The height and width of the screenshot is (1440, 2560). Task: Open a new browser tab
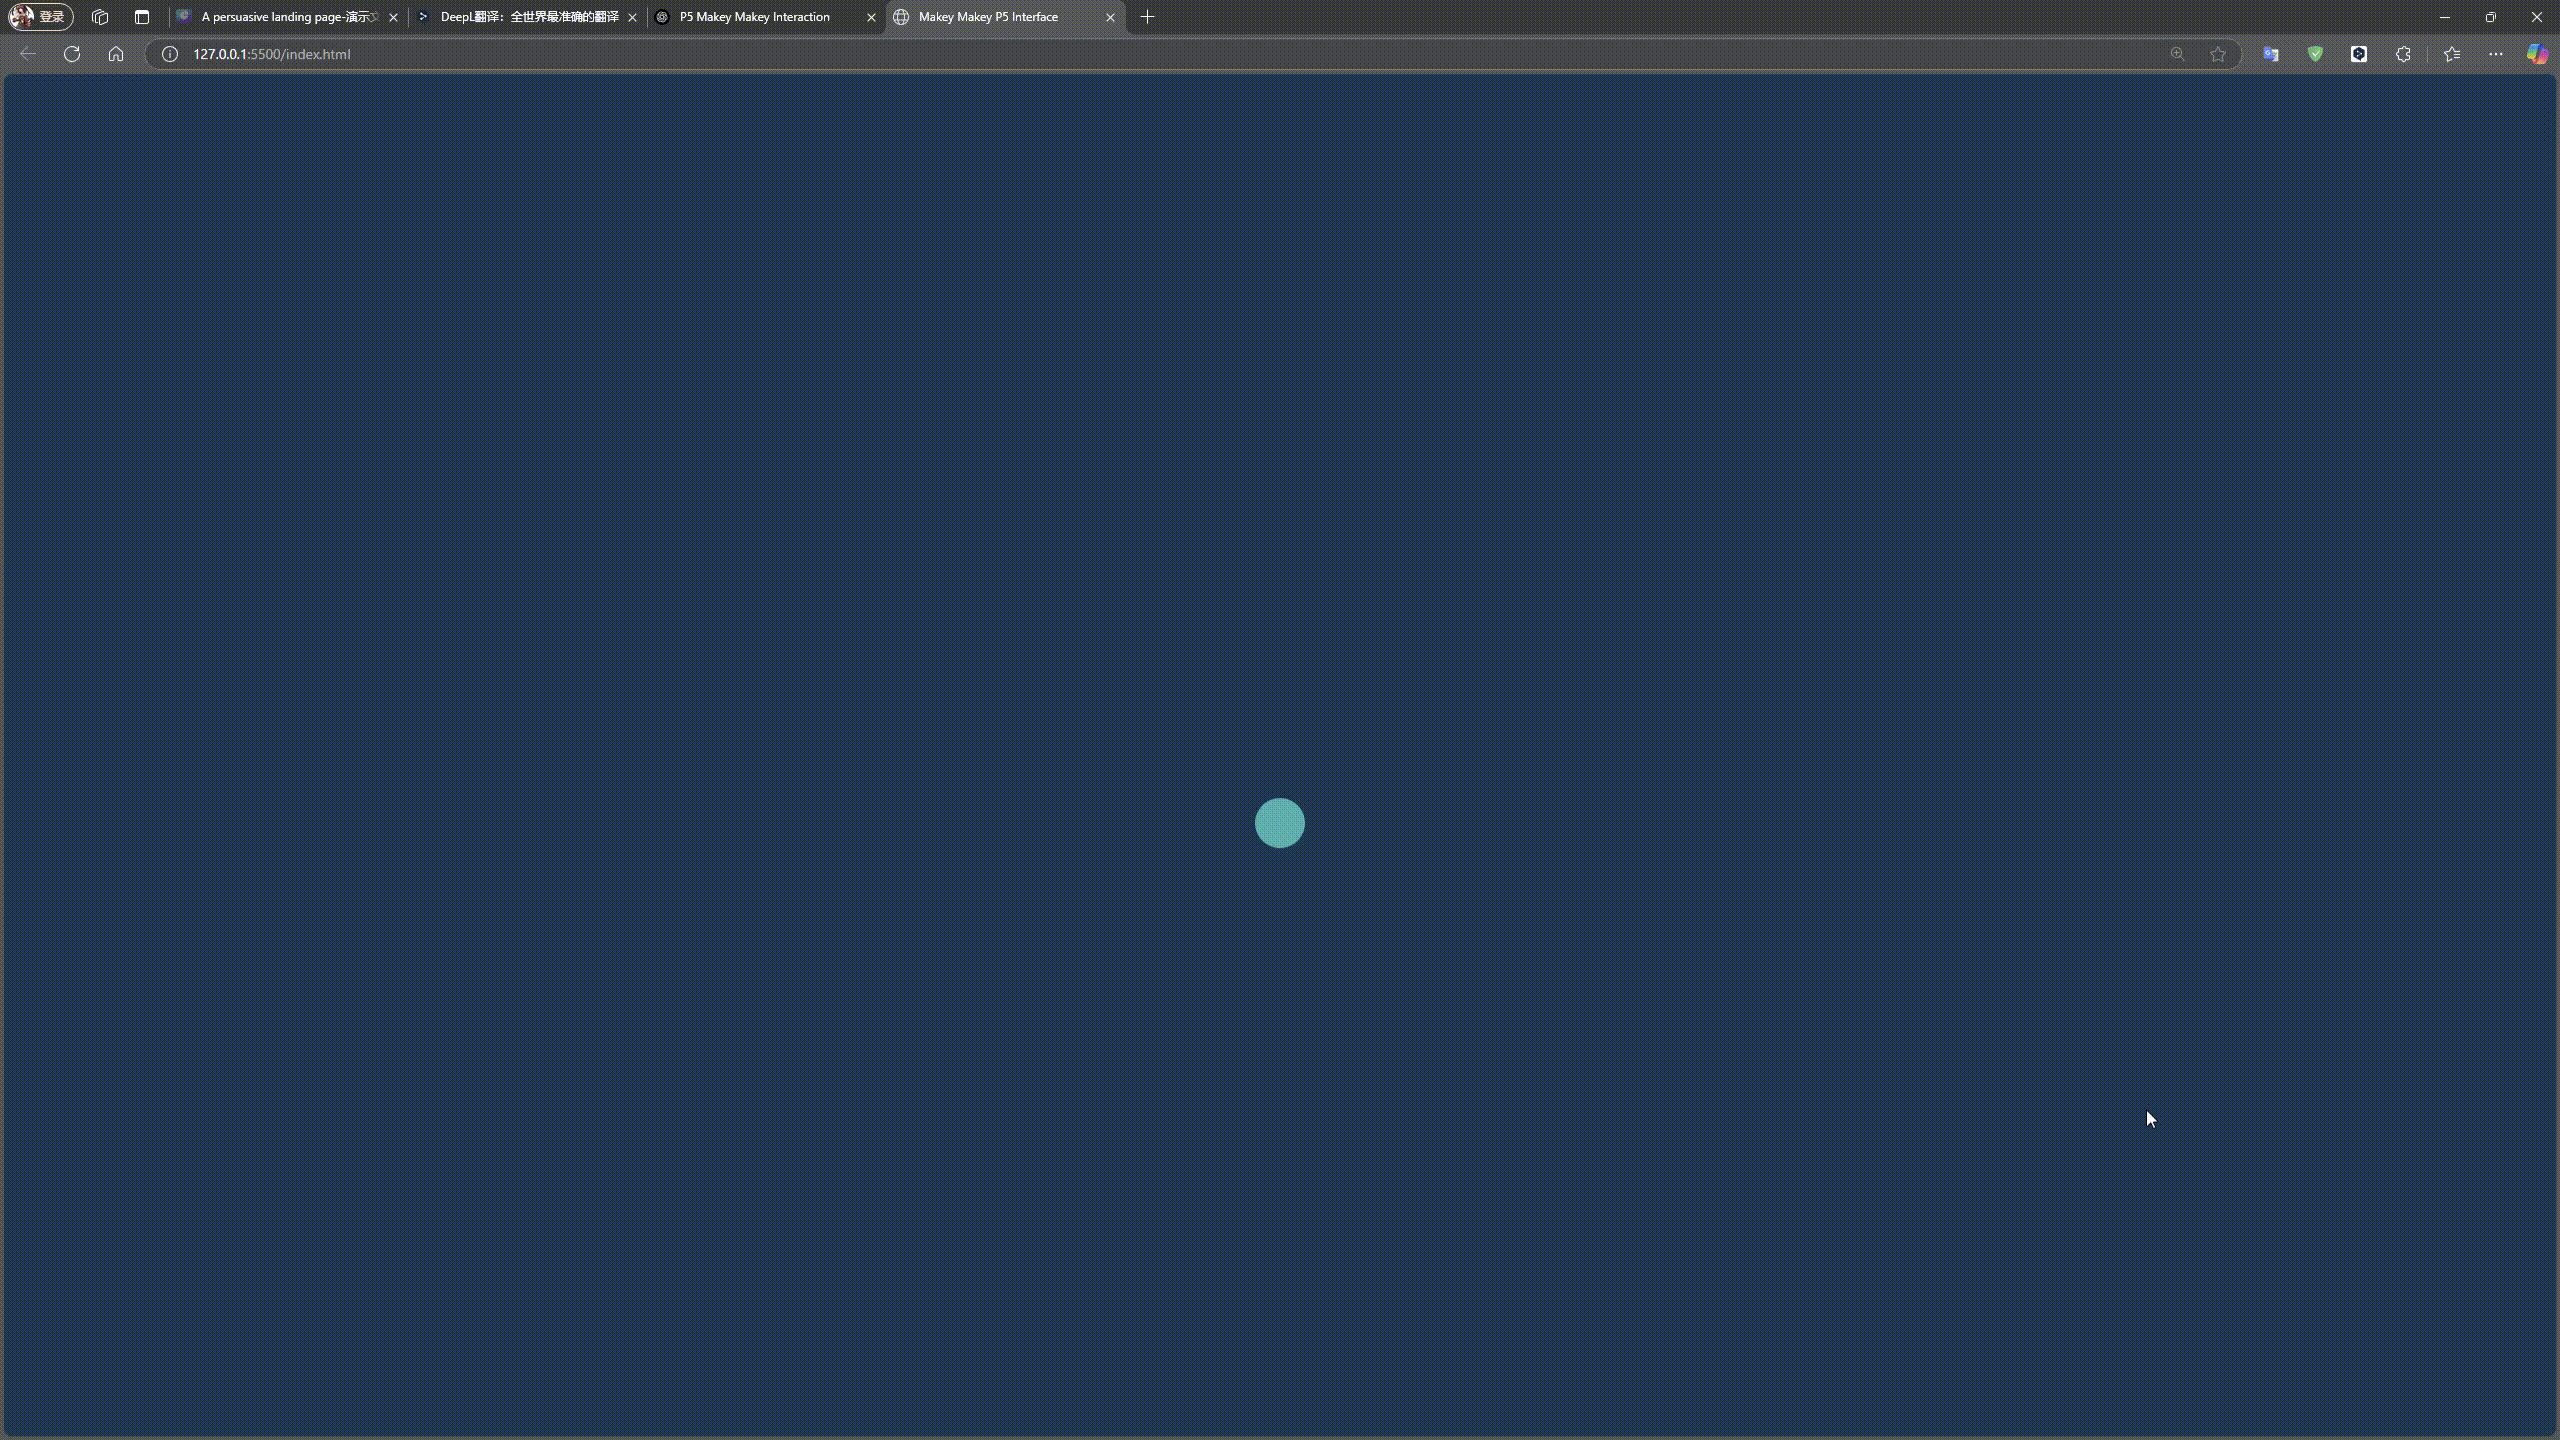[x=1146, y=17]
